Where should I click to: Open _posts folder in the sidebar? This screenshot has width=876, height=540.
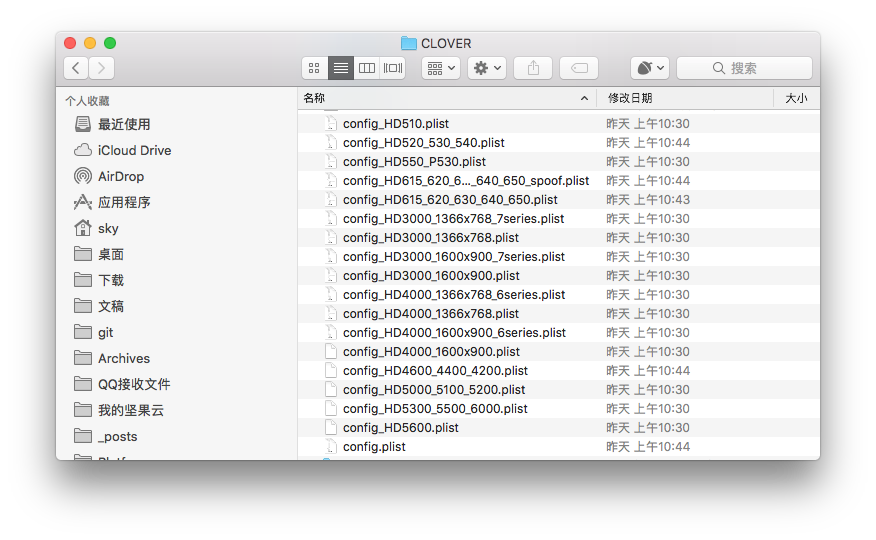[117, 437]
